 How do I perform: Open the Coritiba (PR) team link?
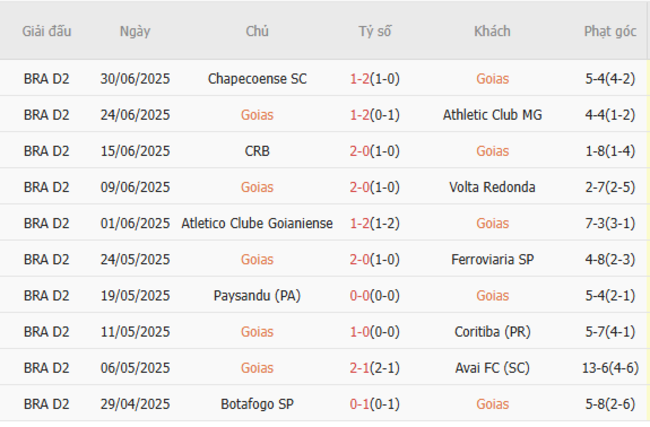click(492, 332)
